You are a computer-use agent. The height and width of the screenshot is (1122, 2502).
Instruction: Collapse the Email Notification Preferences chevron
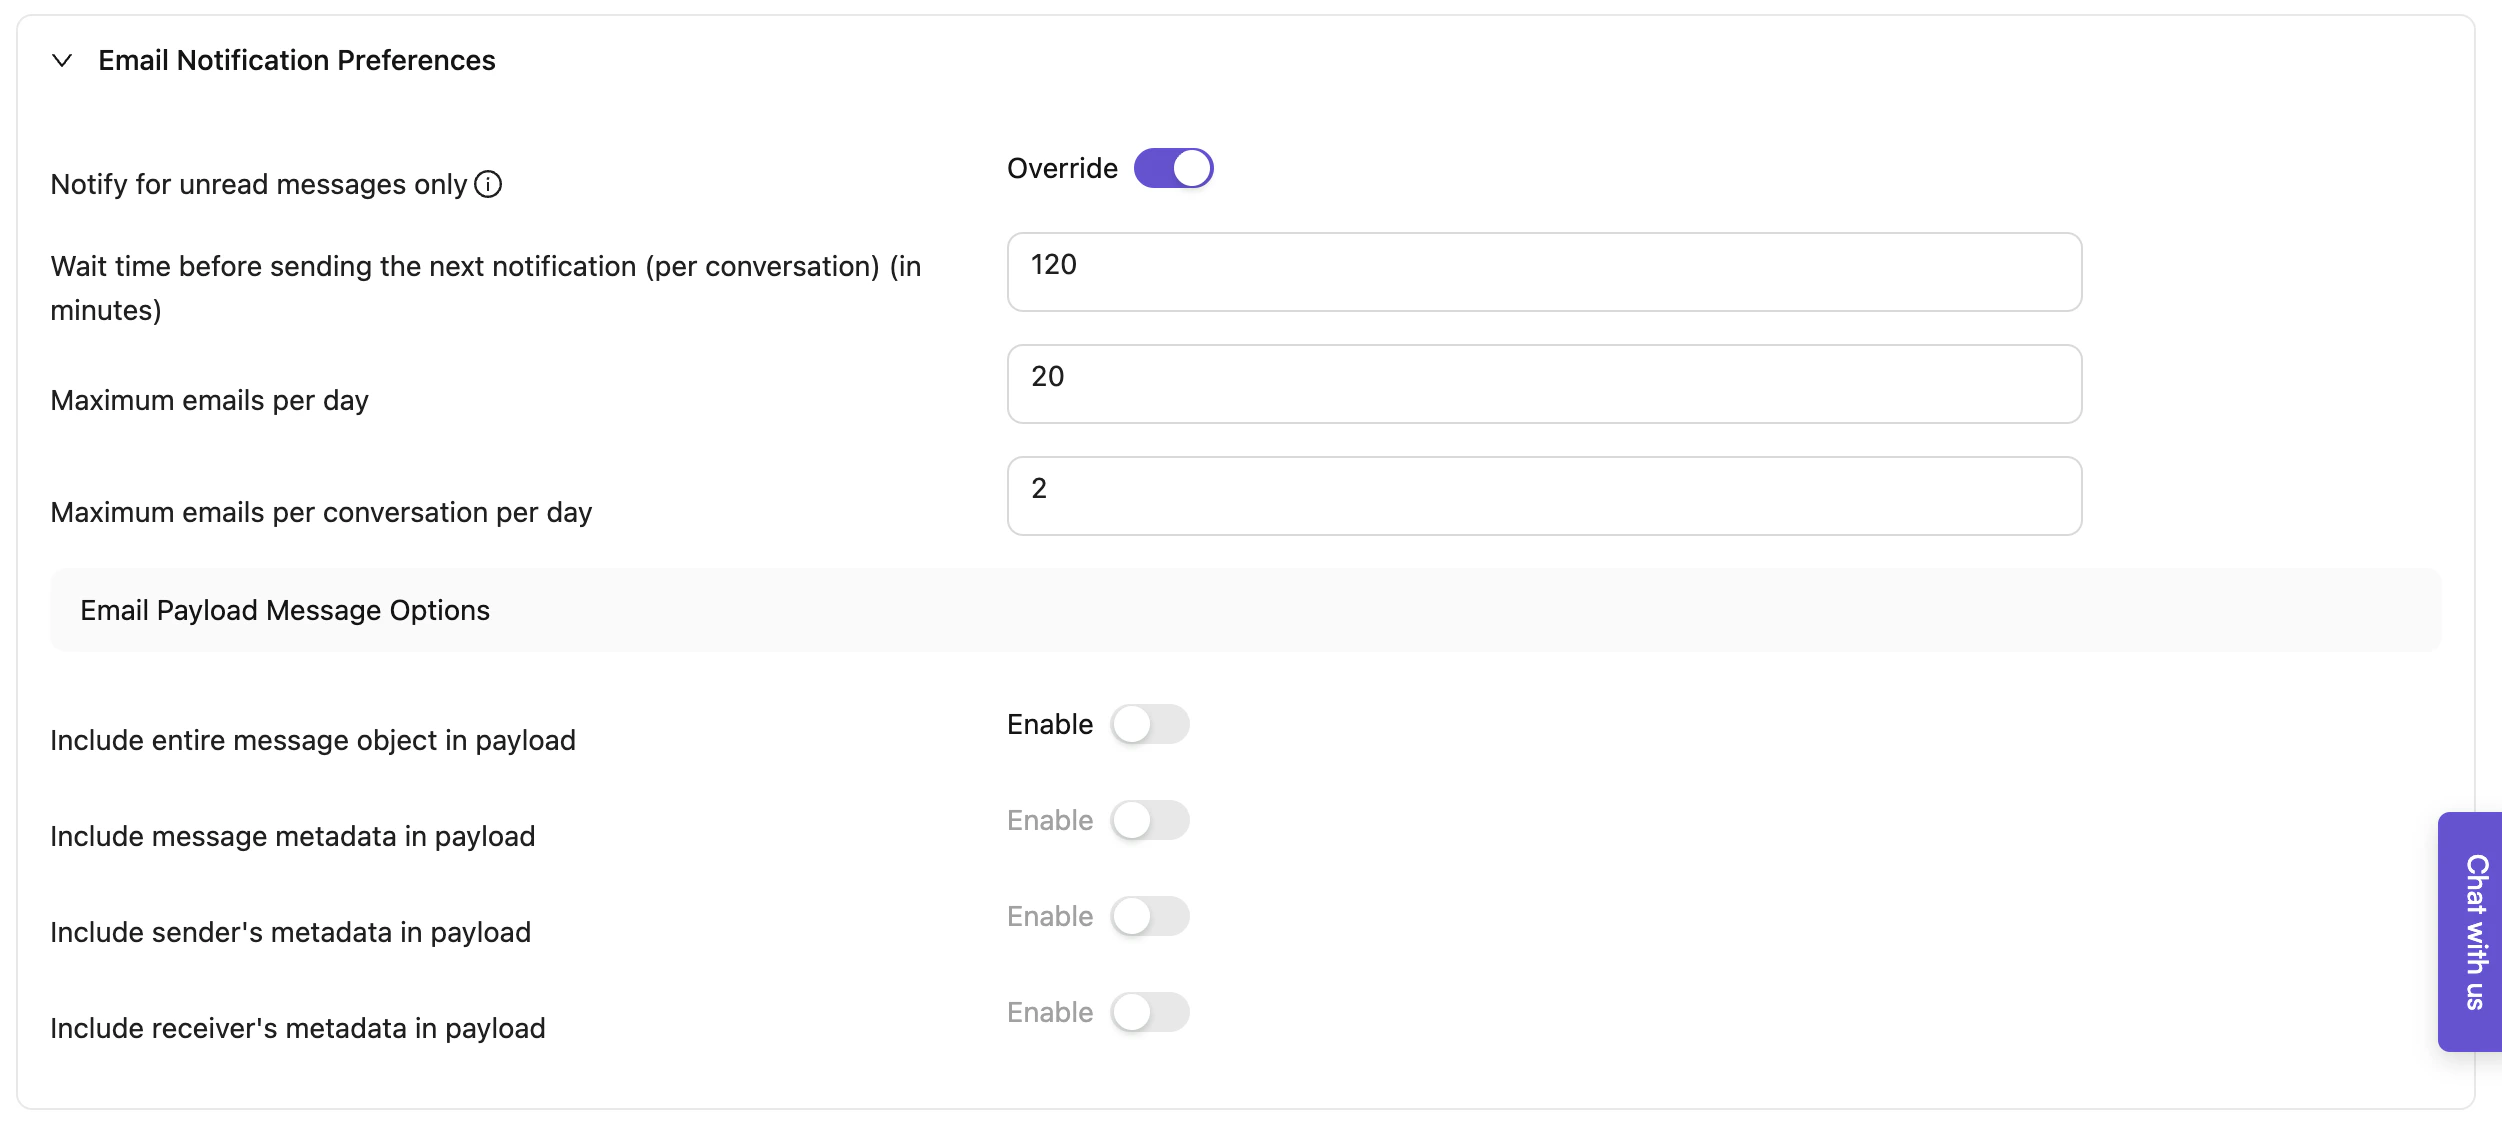[x=62, y=61]
